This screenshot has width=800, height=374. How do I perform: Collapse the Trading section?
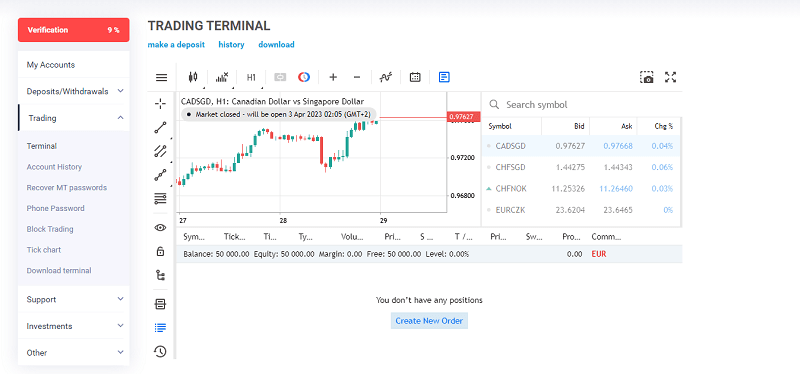point(73,118)
